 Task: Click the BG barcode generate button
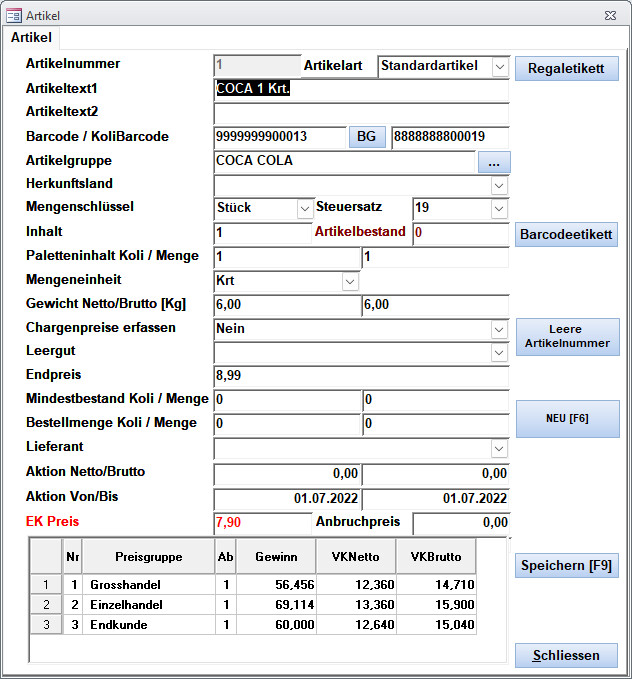click(x=366, y=136)
